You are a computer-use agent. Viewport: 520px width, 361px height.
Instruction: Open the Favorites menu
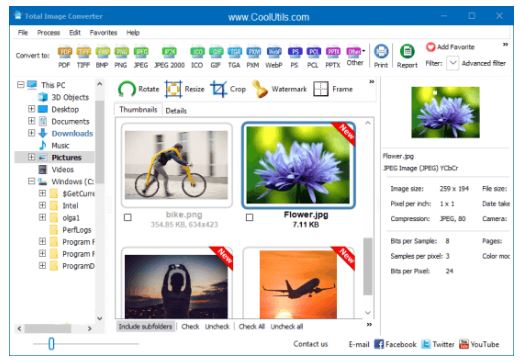coord(103,32)
